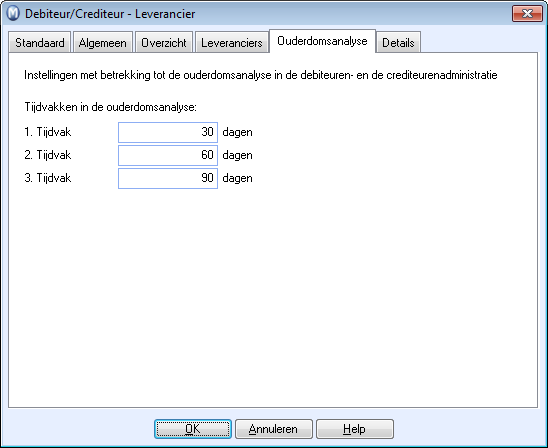
Task: Click the 'dagen' label beside the 90 field
Action: 237,179
